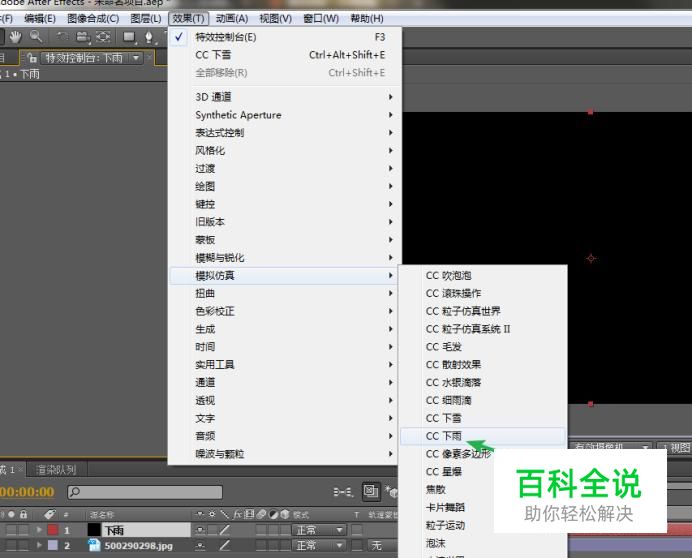Toggle preserve transparency box on 下雨 layer
The height and width of the screenshot is (558, 692).
coord(357,530)
